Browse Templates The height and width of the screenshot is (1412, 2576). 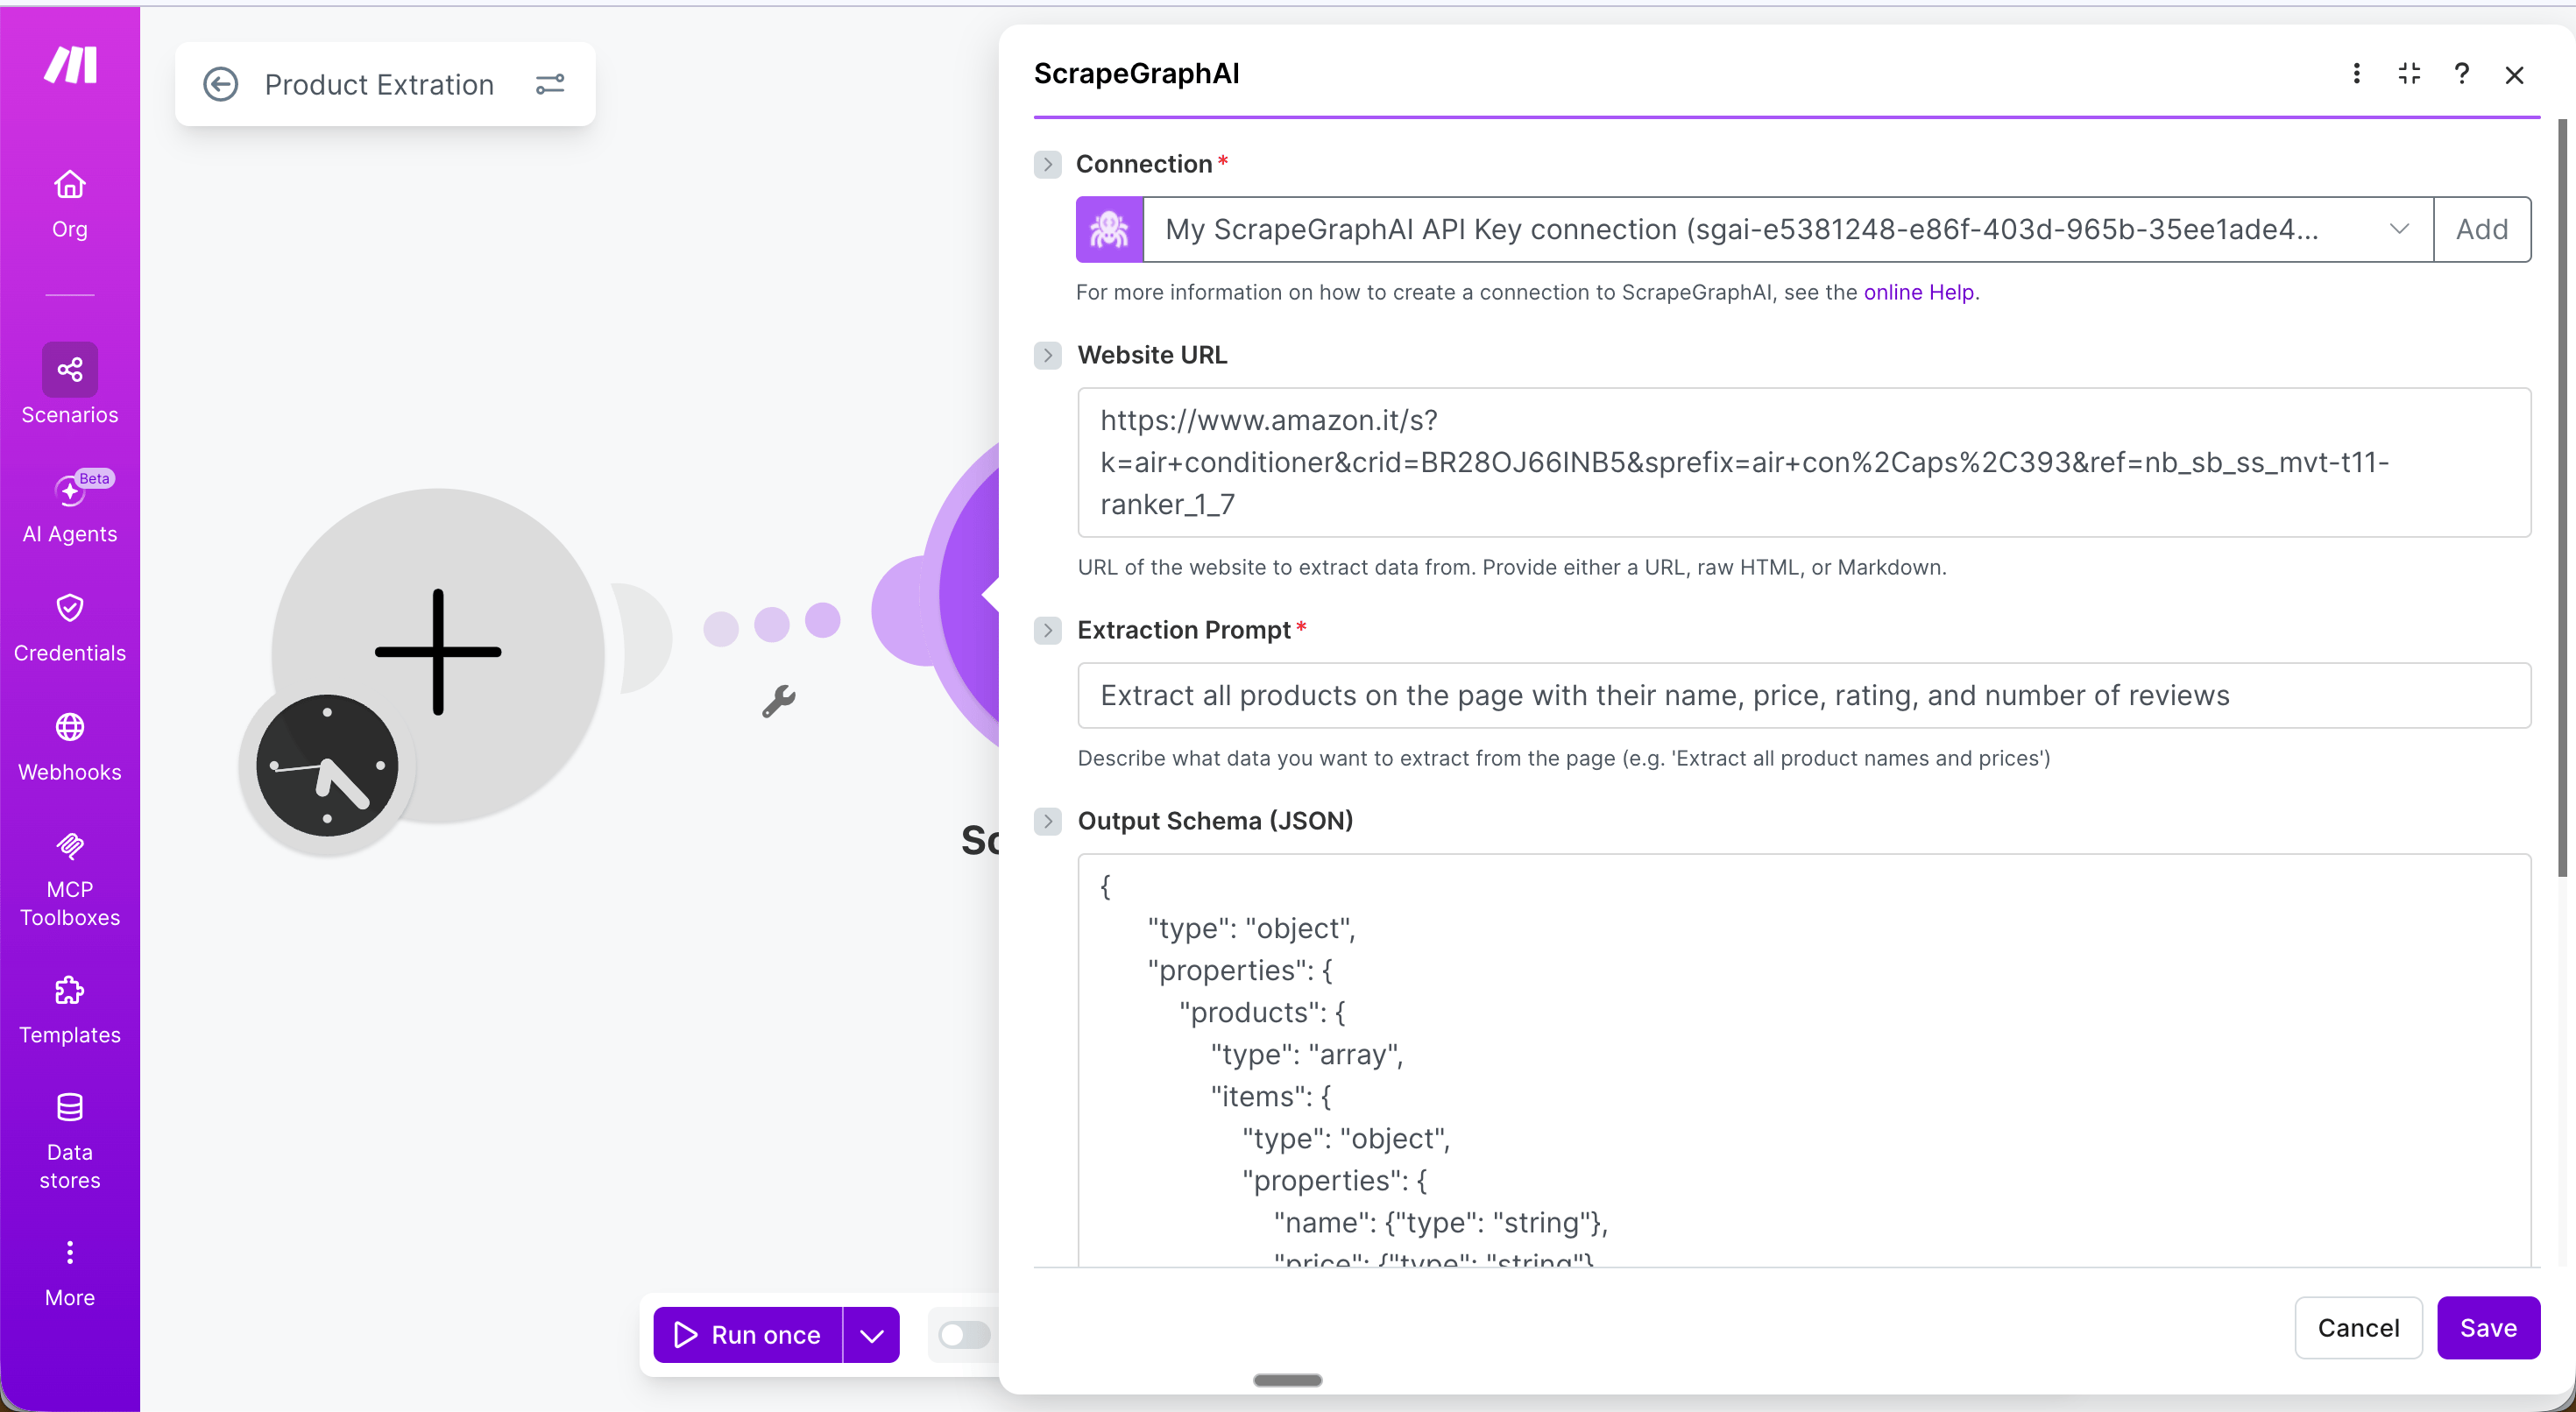[x=70, y=1011]
